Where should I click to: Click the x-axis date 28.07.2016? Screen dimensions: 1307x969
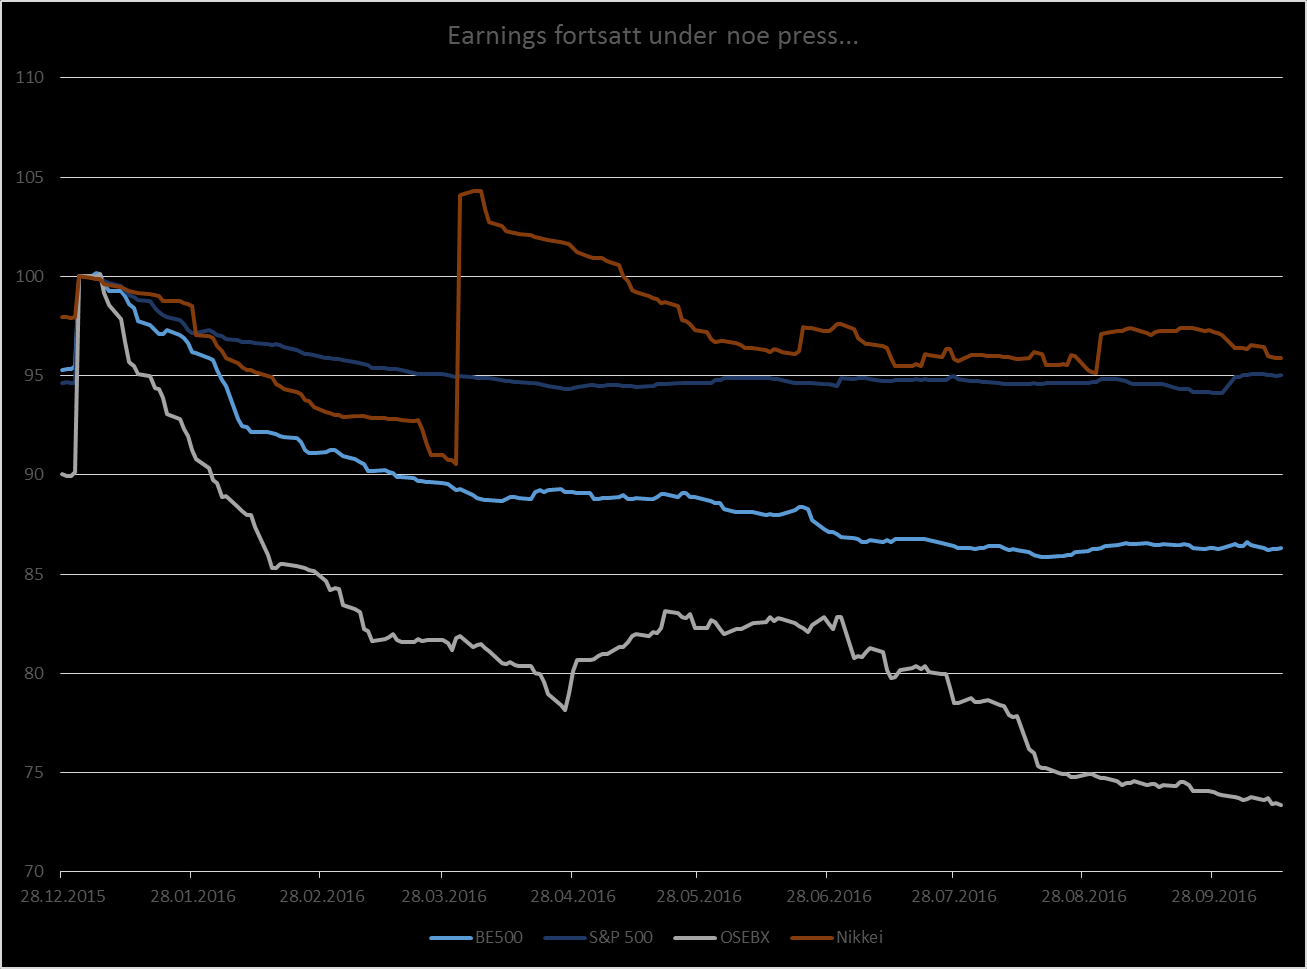click(952, 895)
